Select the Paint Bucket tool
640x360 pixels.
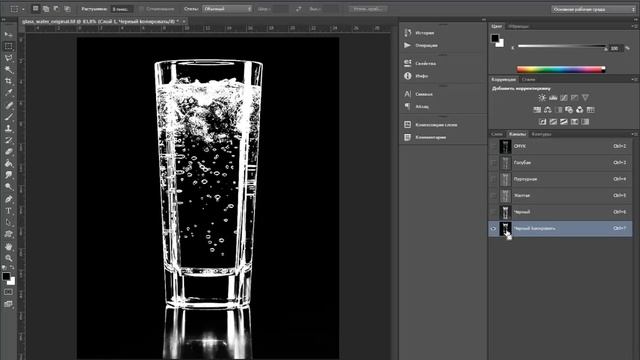pyautogui.click(x=8, y=164)
